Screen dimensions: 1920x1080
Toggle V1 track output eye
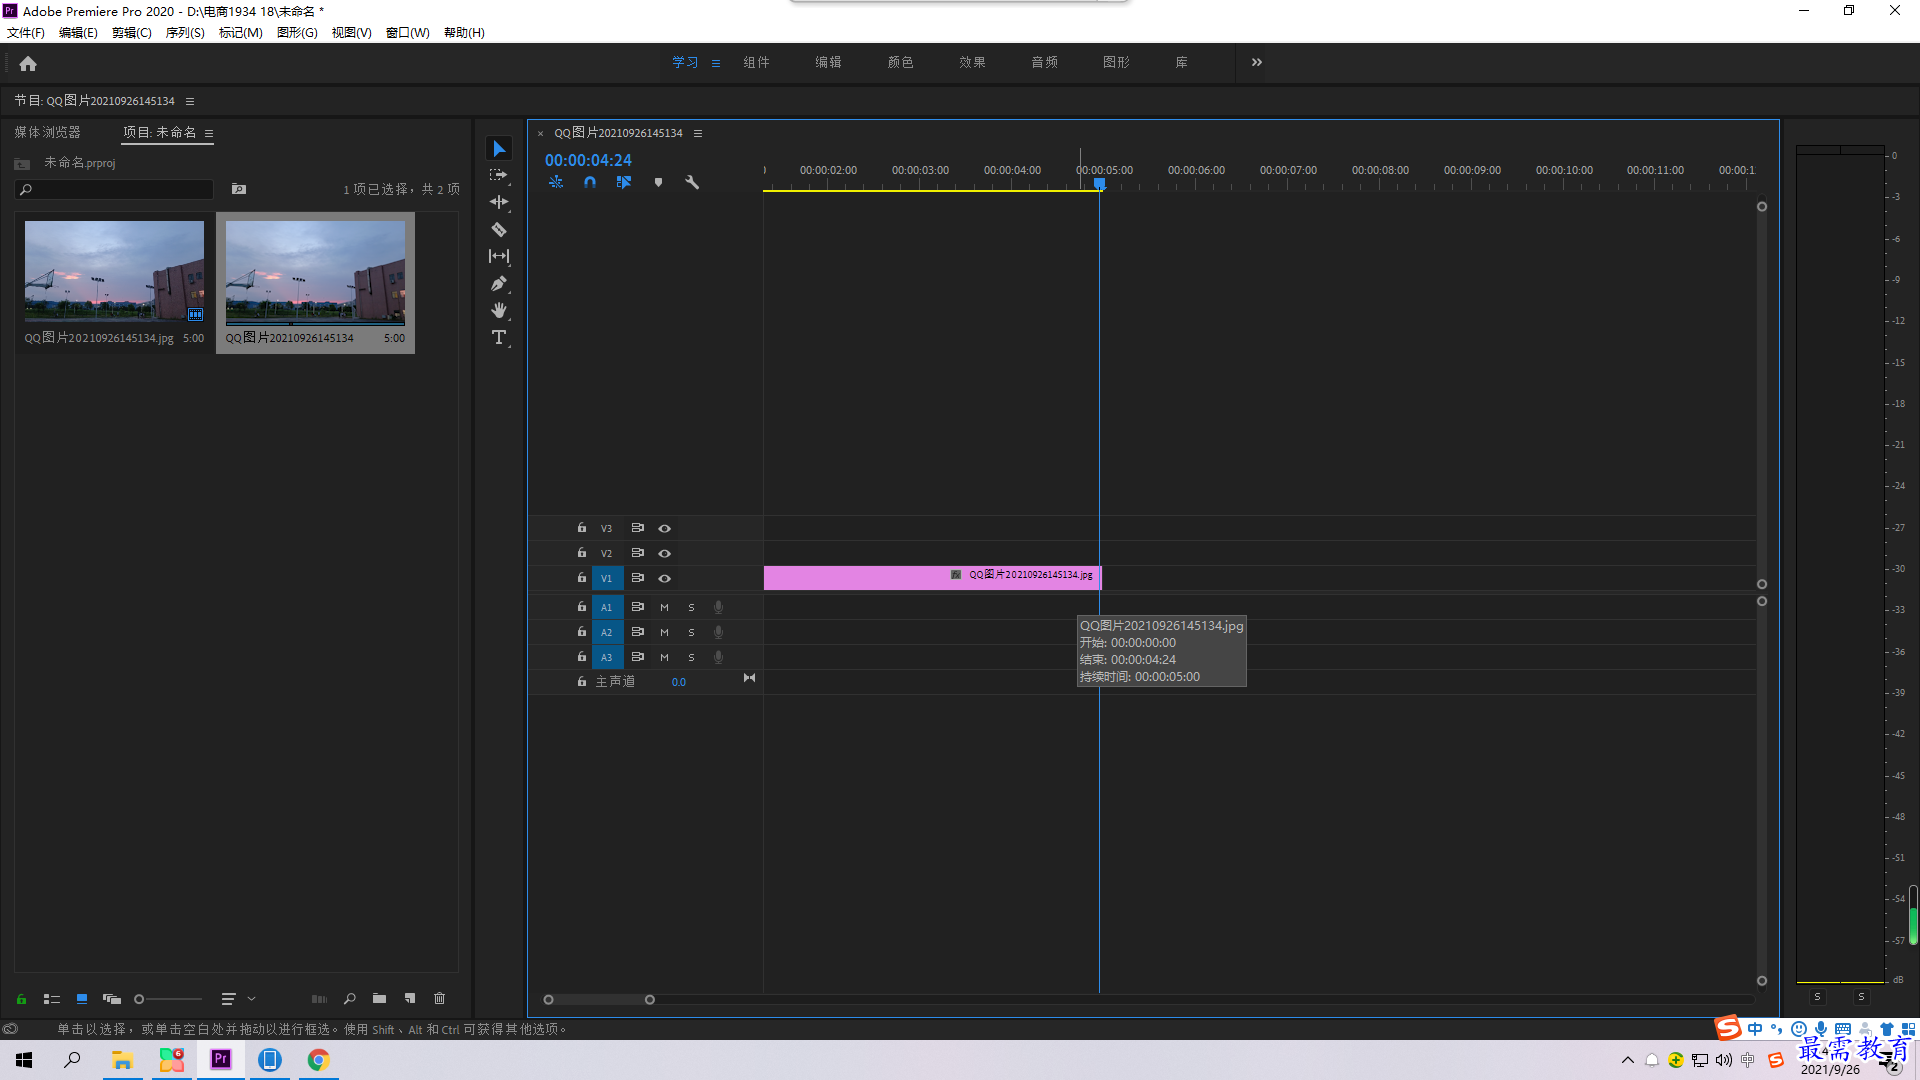pos(665,578)
